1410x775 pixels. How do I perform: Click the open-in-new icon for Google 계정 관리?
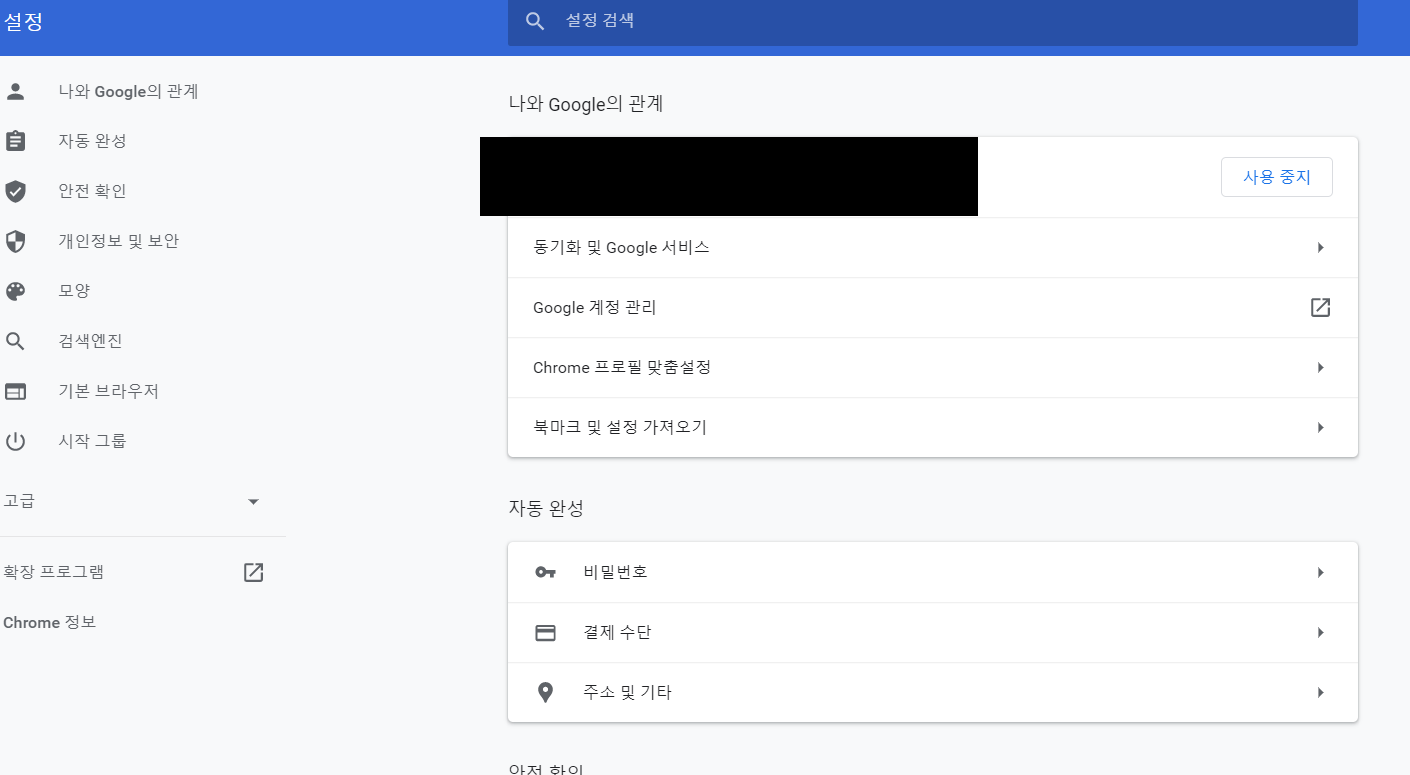pos(1320,307)
